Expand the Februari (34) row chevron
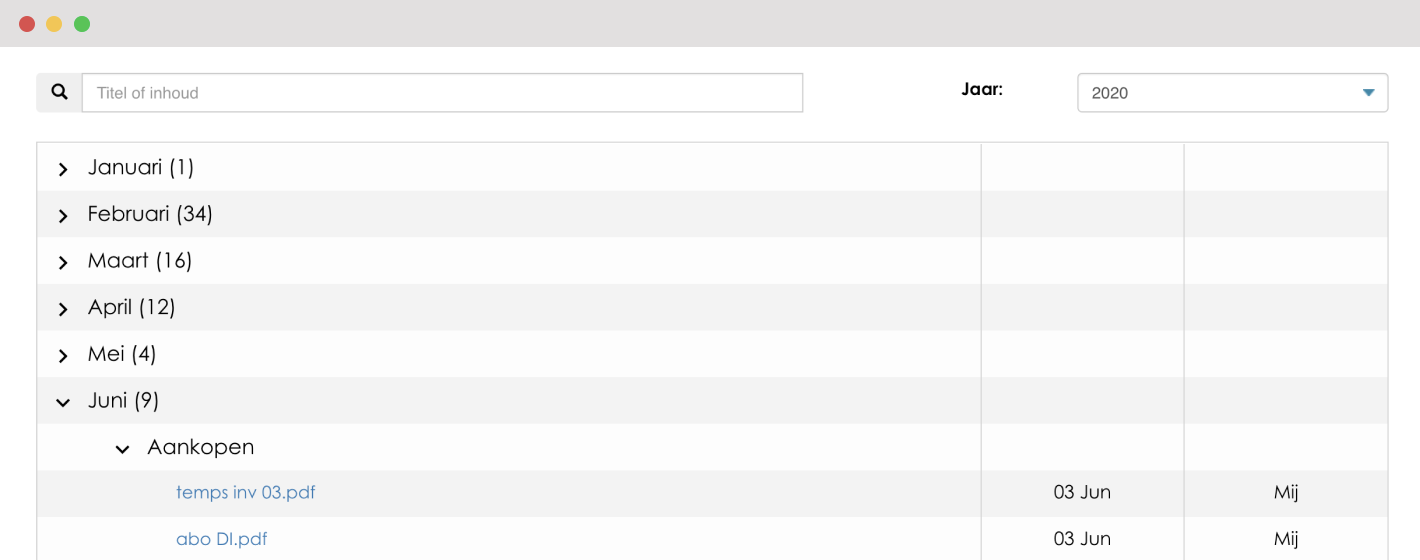 (x=63, y=216)
